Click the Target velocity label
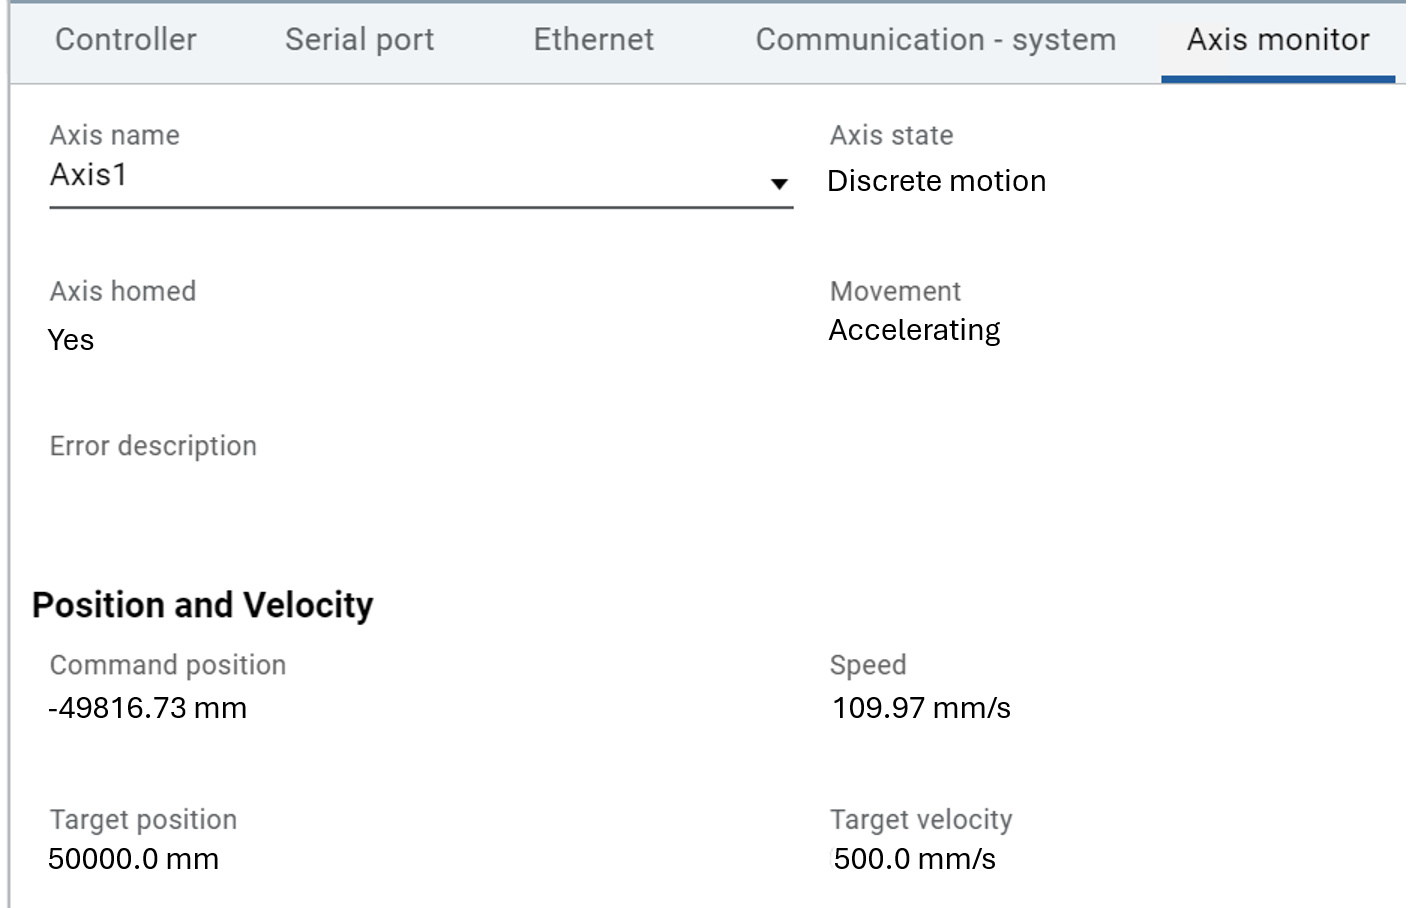Screen dimensions: 1413x908 point(921,820)
